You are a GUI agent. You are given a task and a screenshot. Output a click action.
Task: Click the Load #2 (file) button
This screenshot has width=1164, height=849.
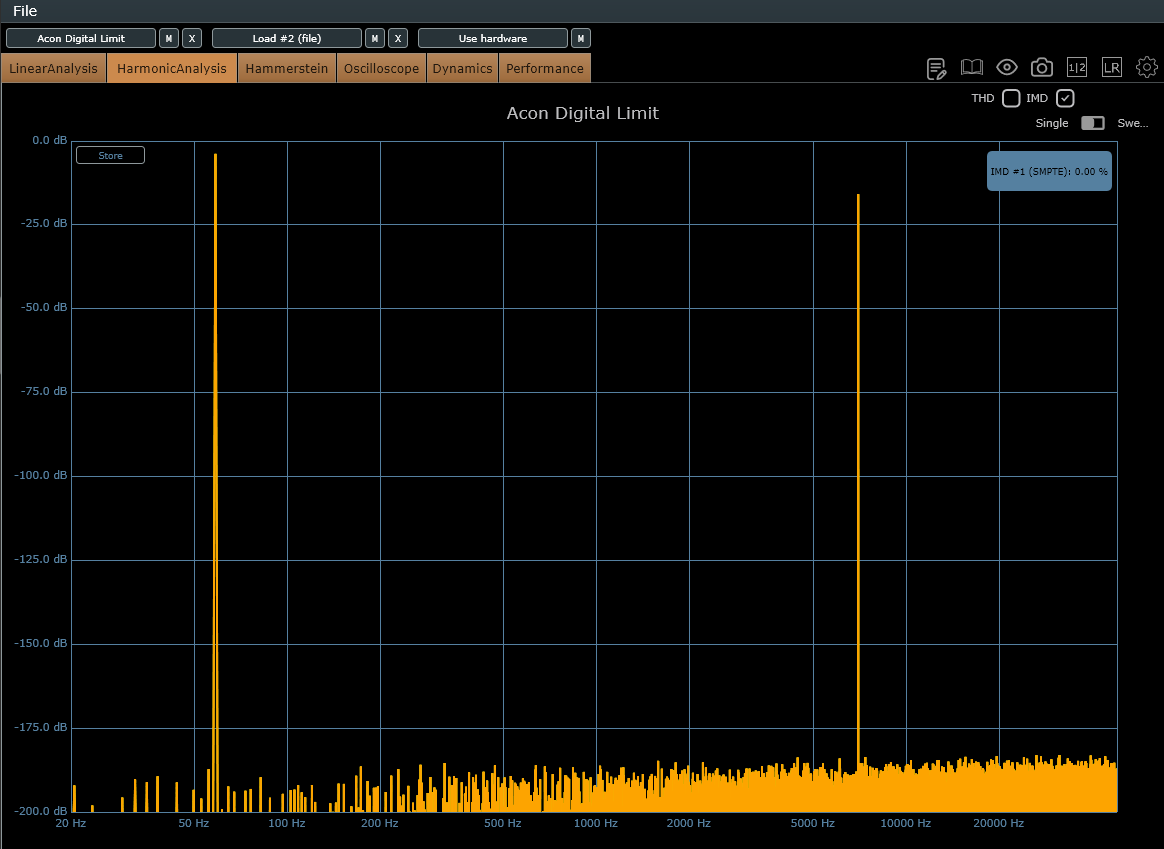tap(287, 39)
